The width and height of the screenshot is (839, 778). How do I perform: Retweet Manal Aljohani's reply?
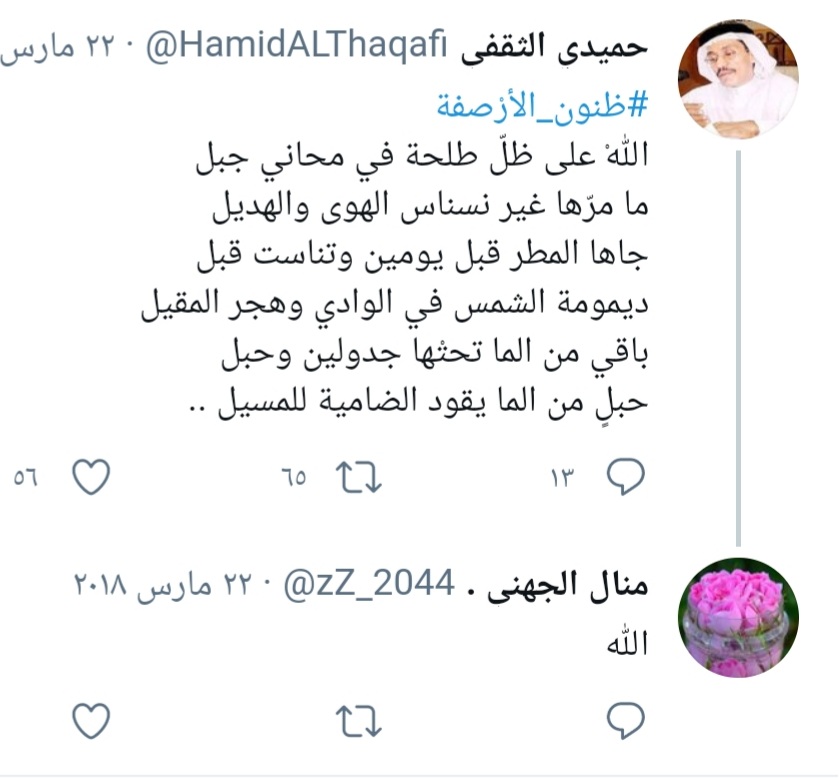[x=359, y=721]
